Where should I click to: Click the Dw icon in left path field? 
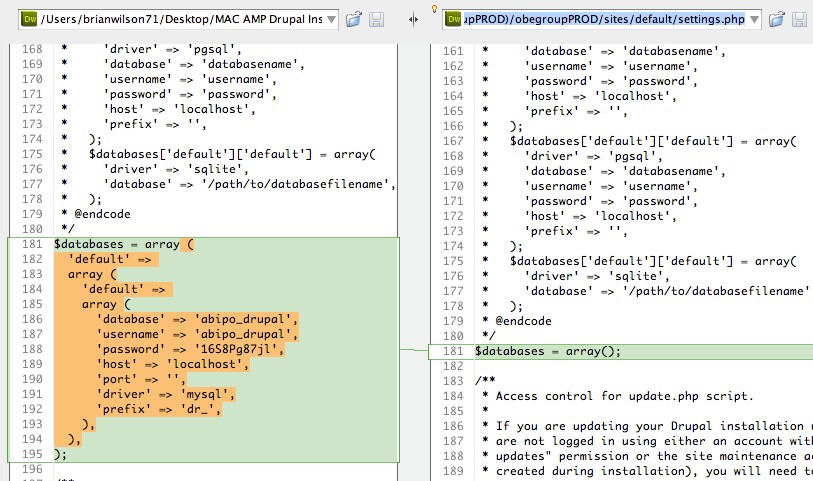(x=29, y=20)
